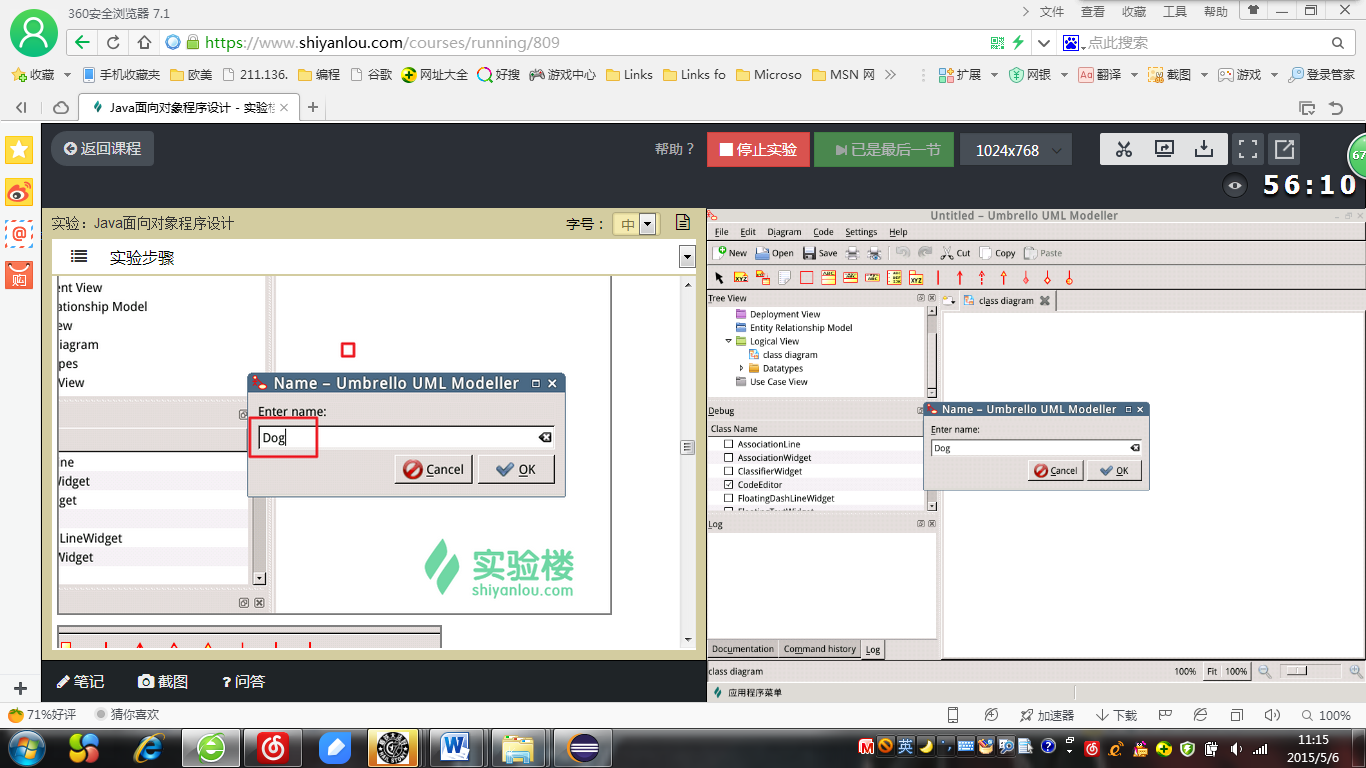Screen dimensions: 1366x768
Task: Click the 返回课程 button
Action: tap(103, 149)
